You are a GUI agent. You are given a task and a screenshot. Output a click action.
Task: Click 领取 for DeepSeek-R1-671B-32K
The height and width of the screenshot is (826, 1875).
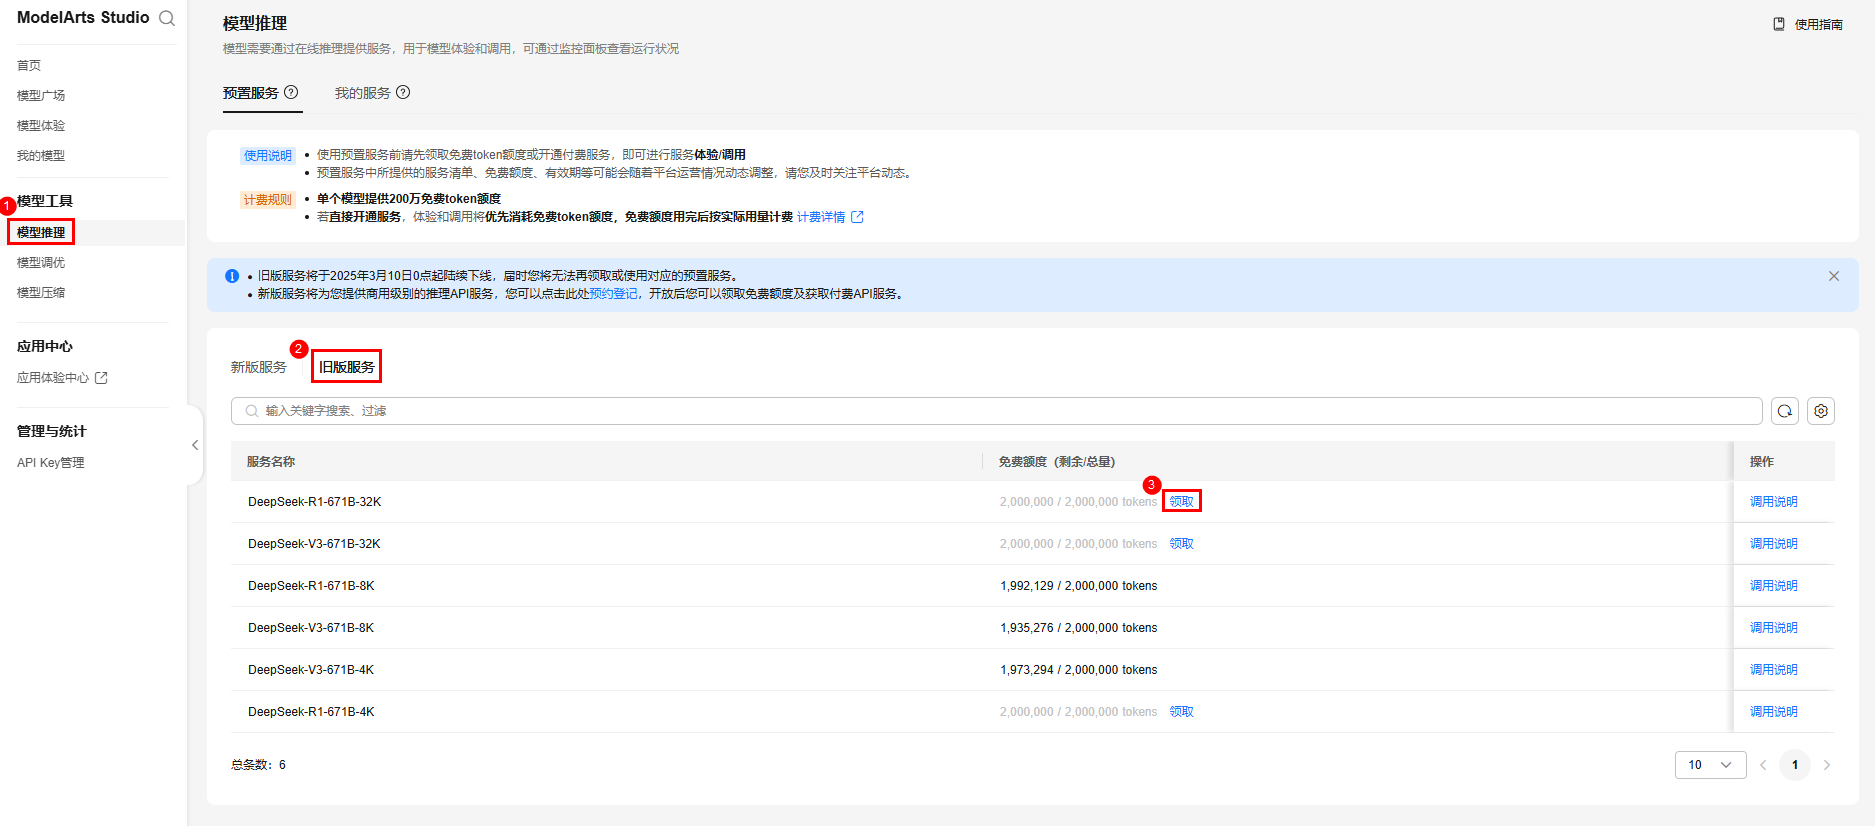1182,502
